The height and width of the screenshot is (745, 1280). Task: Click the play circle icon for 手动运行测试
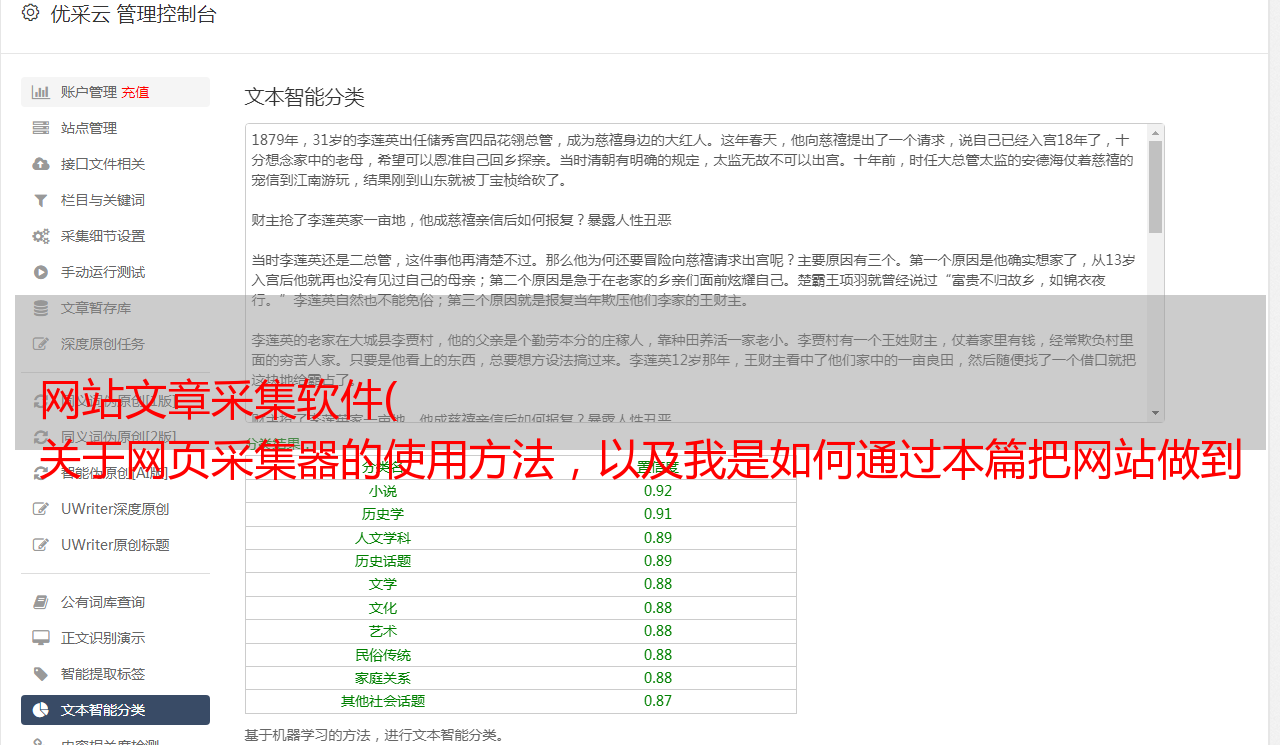tap(41, 272)
